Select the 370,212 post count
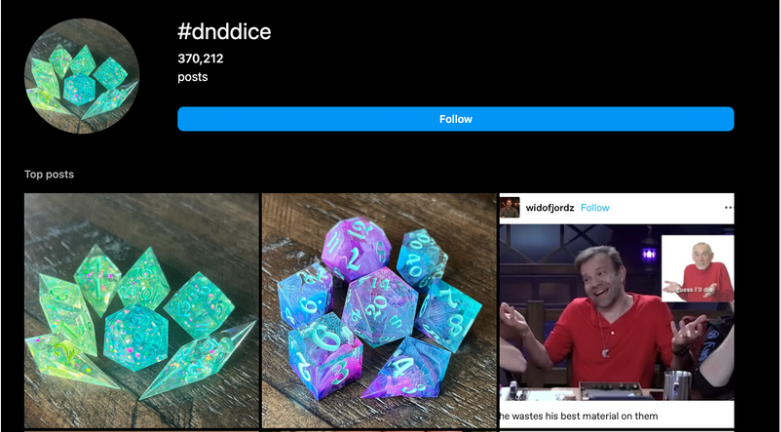Viewport: 781px width, 432px height. [200, 59]
